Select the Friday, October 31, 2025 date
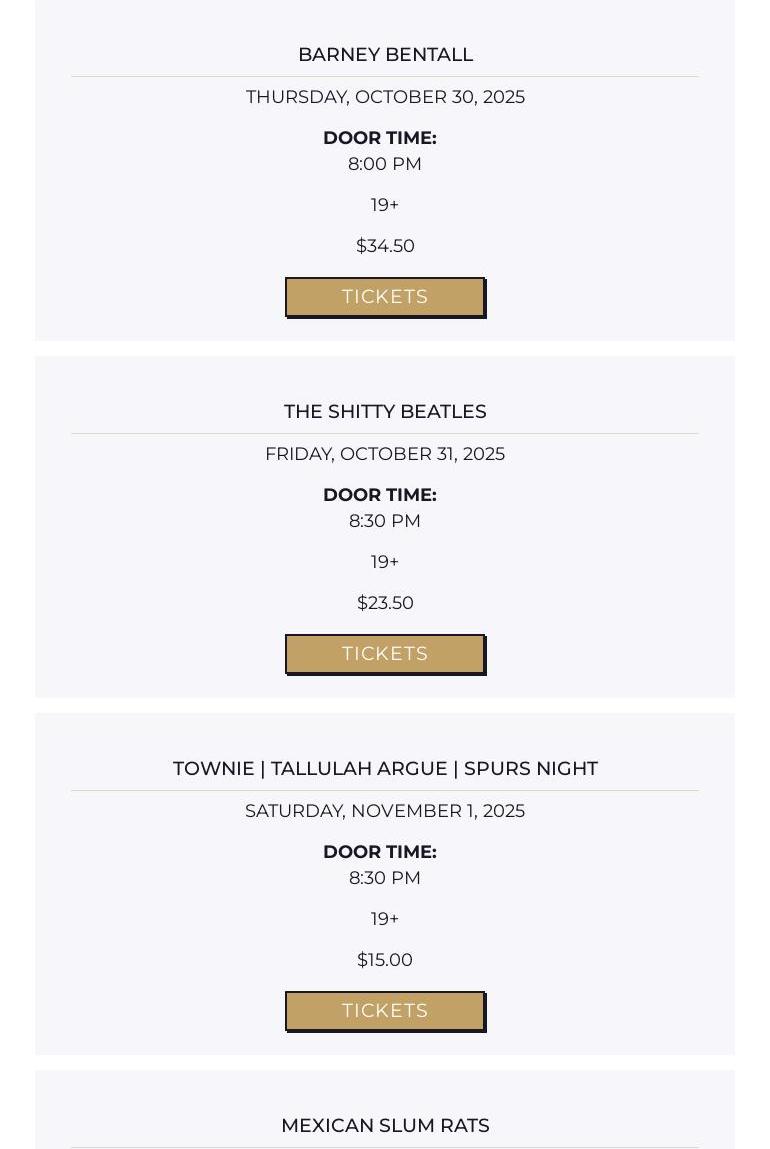The image size is (770, 1149). coord(385,454)
